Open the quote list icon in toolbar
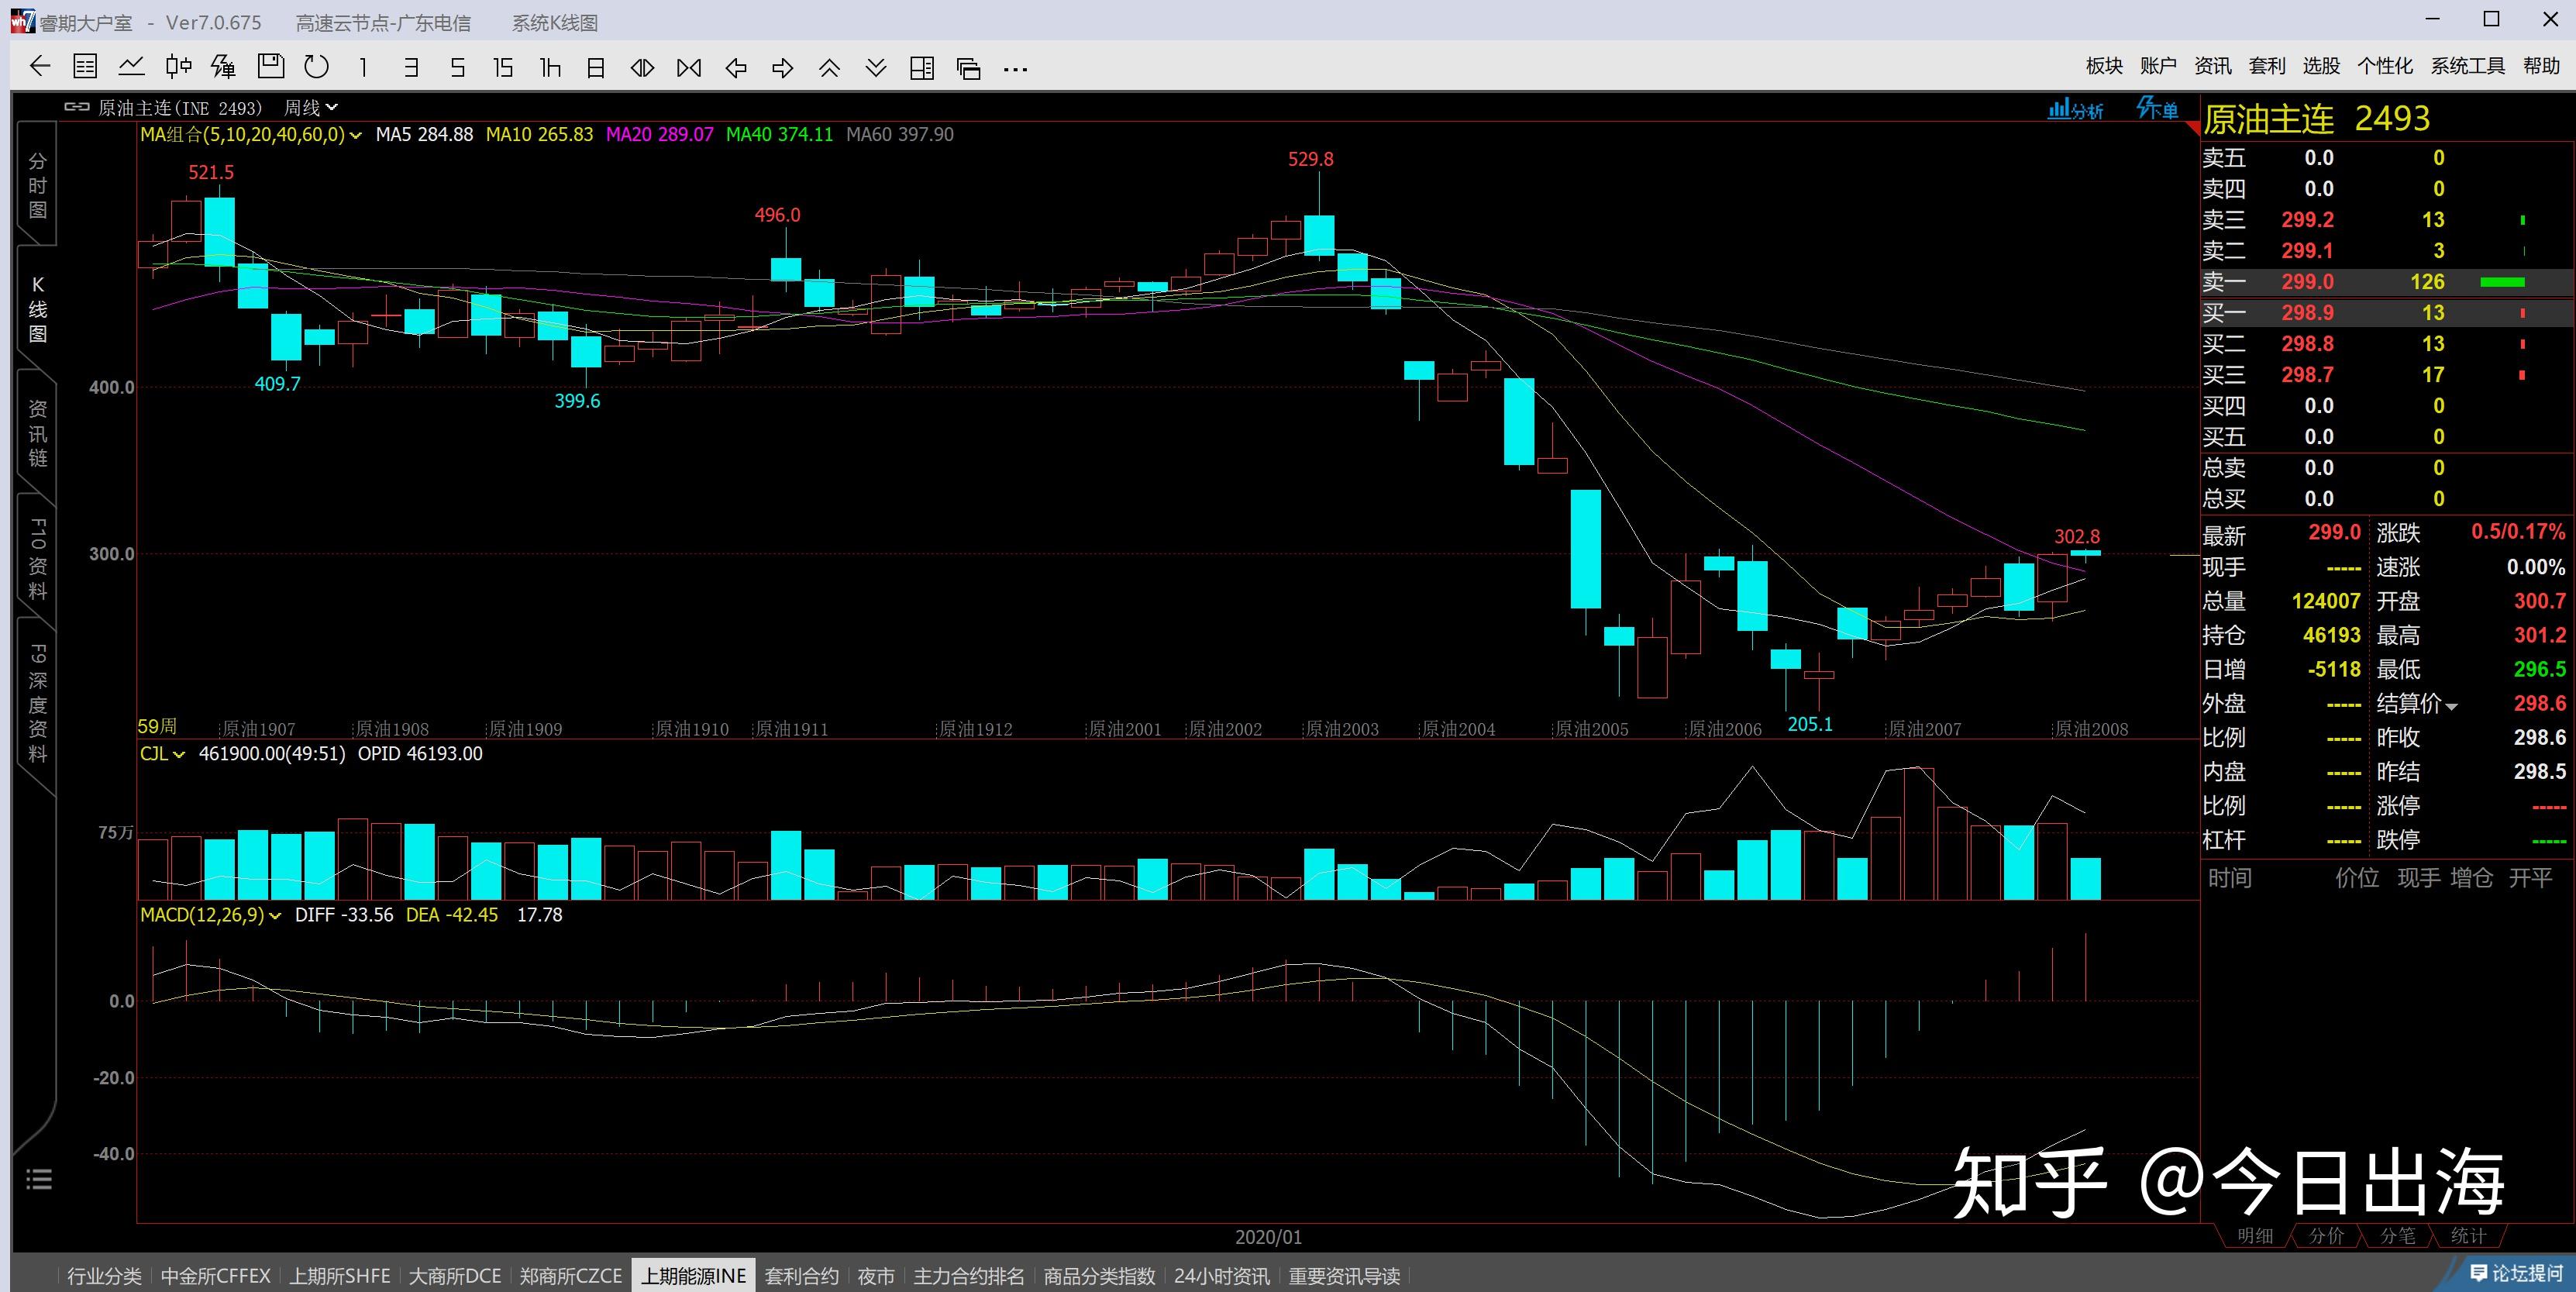The width and height of the screenshot is (2576, 1292). [85, 67]
